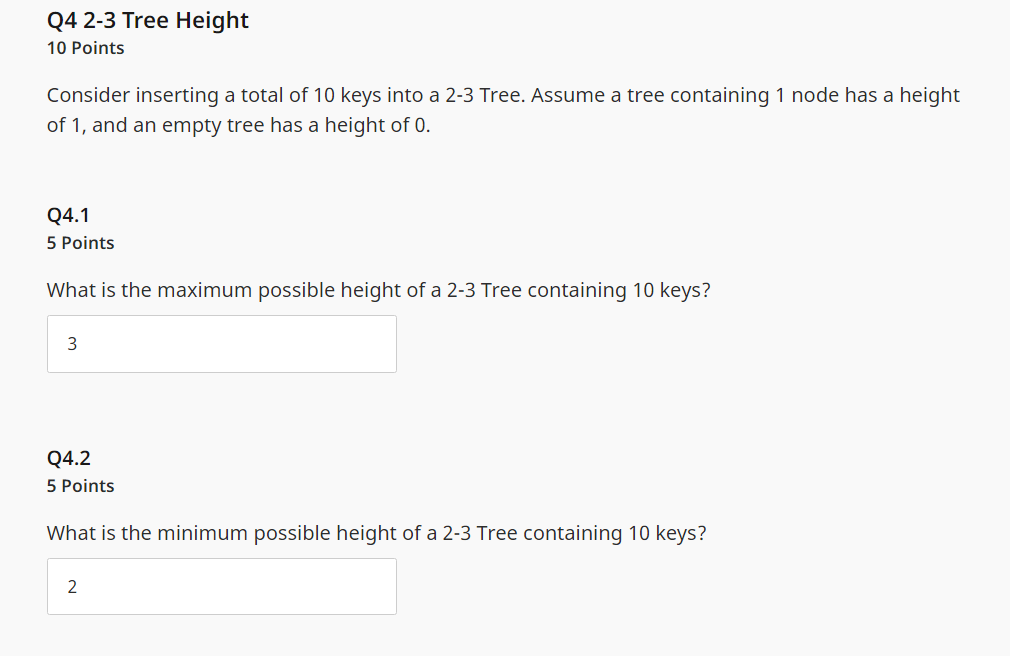
Task: Click the Q4 2-3 Tree Height heading
Action: (147, 19)
